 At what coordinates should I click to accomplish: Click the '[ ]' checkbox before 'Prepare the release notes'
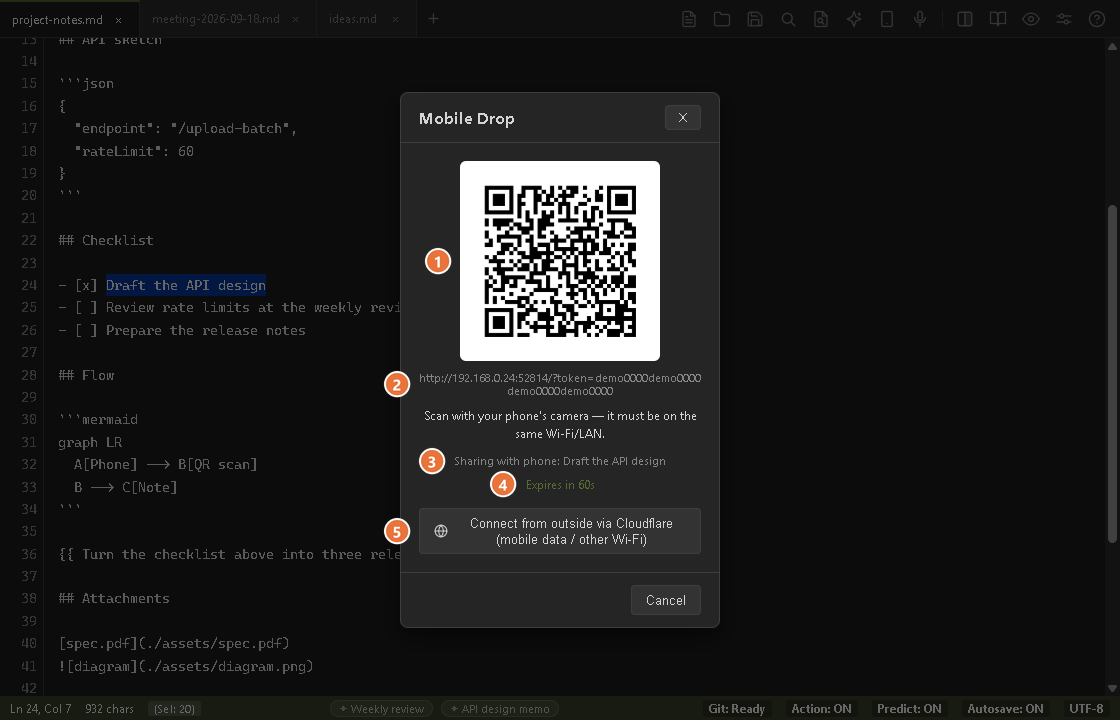[86, 330]
